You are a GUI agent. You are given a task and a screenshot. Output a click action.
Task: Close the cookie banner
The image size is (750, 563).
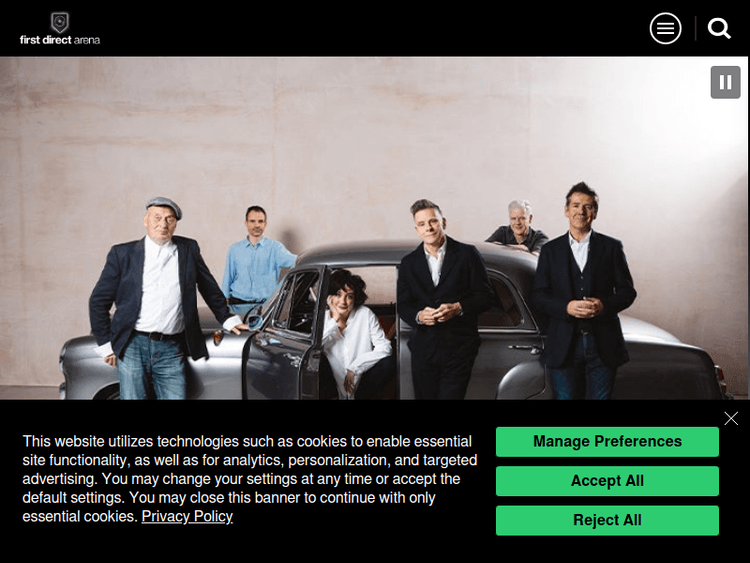[730, 419]
